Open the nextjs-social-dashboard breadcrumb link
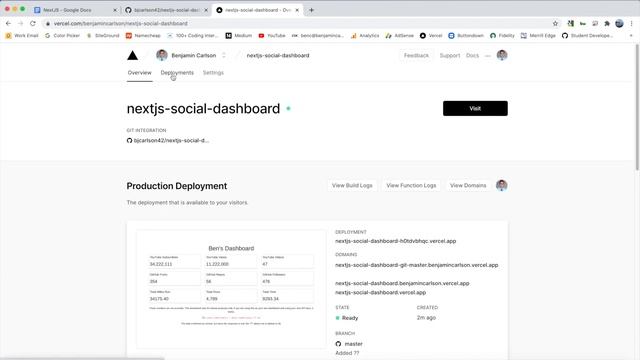 click(278, 56)
